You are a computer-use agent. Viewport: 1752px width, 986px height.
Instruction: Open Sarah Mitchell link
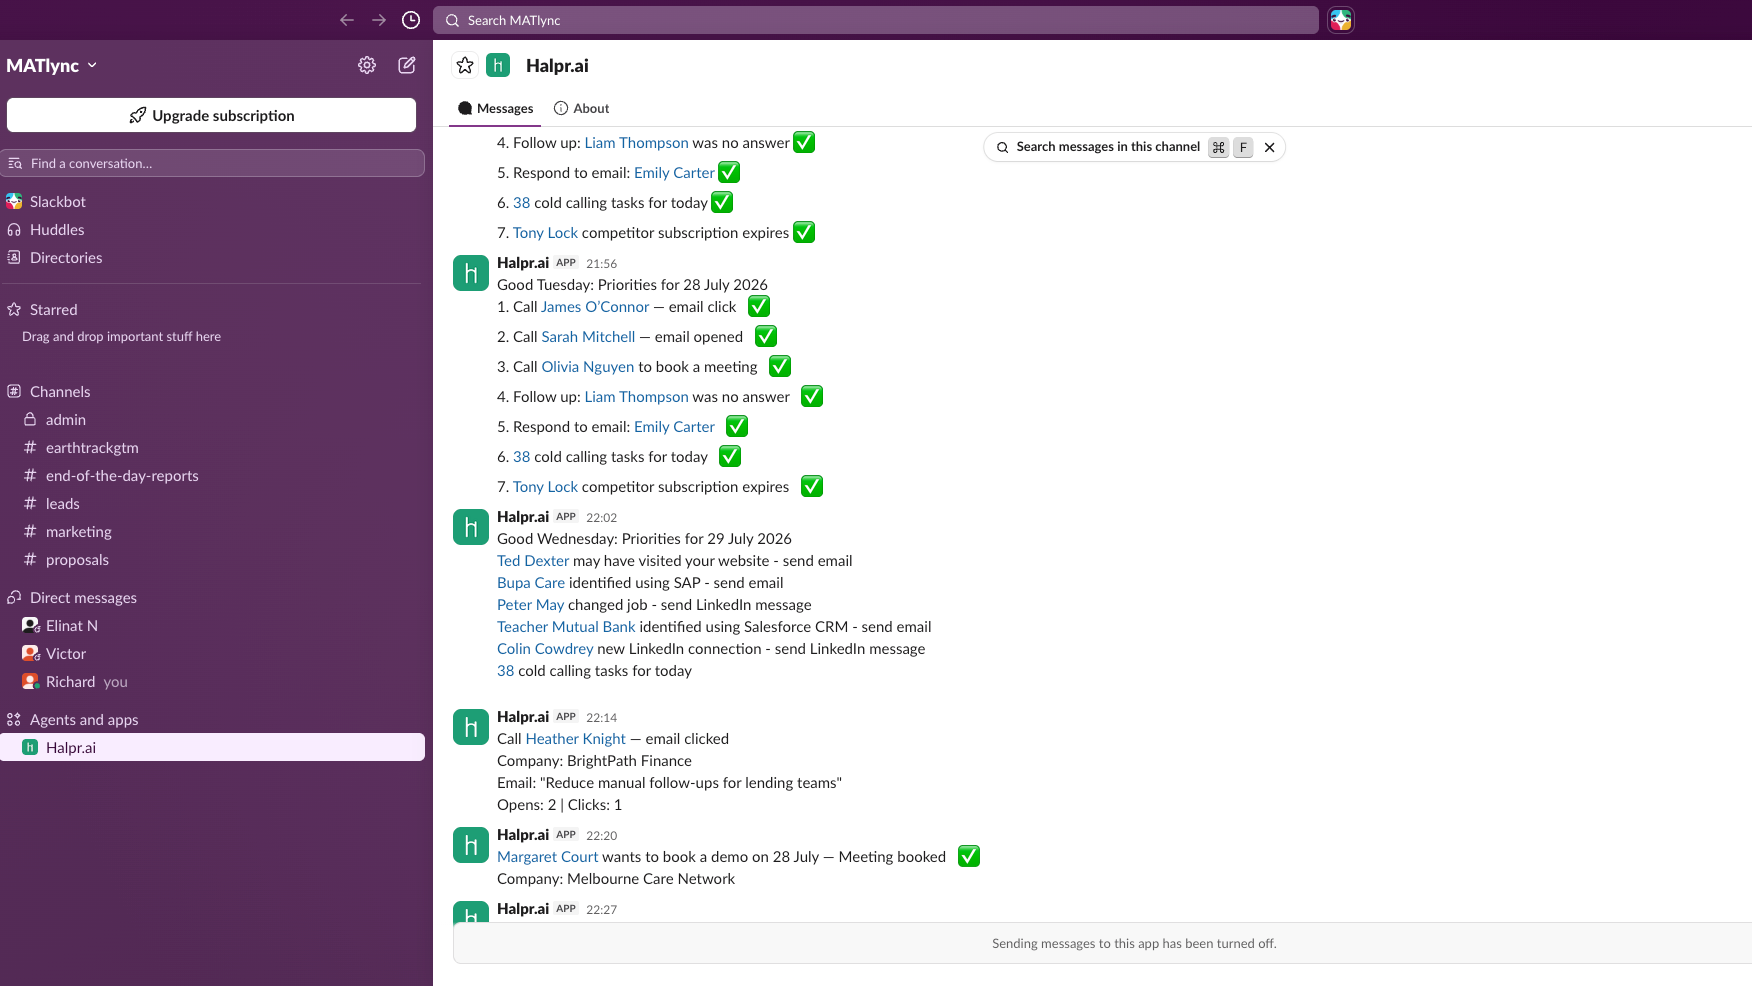pos(588,337)
